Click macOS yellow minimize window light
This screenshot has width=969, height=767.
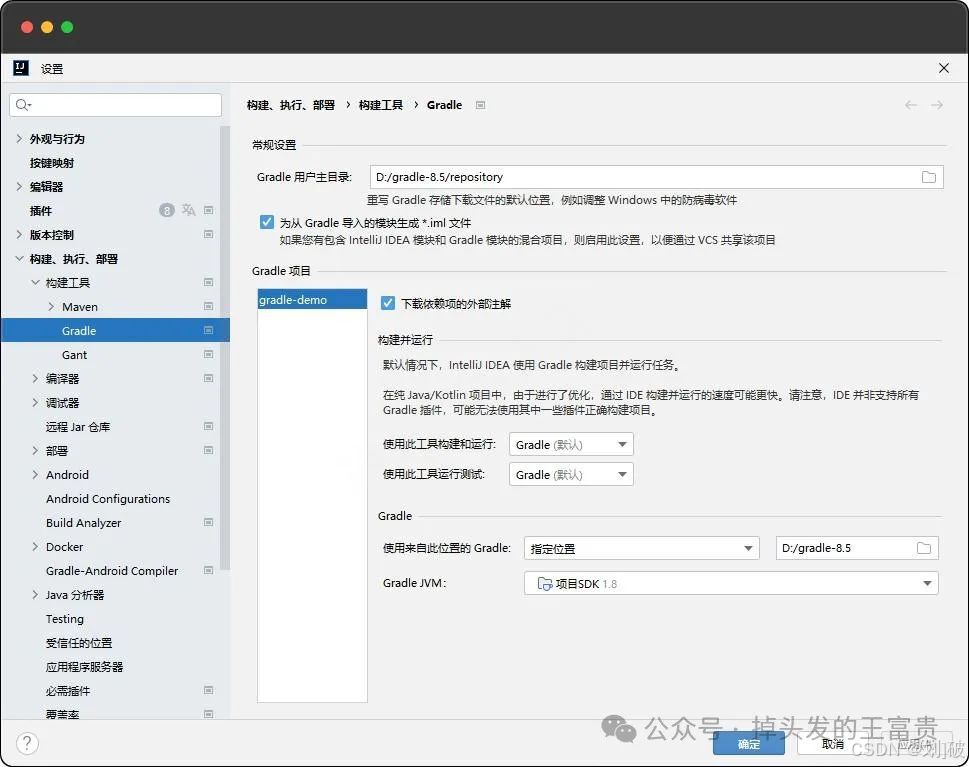(x=47, y=27)
